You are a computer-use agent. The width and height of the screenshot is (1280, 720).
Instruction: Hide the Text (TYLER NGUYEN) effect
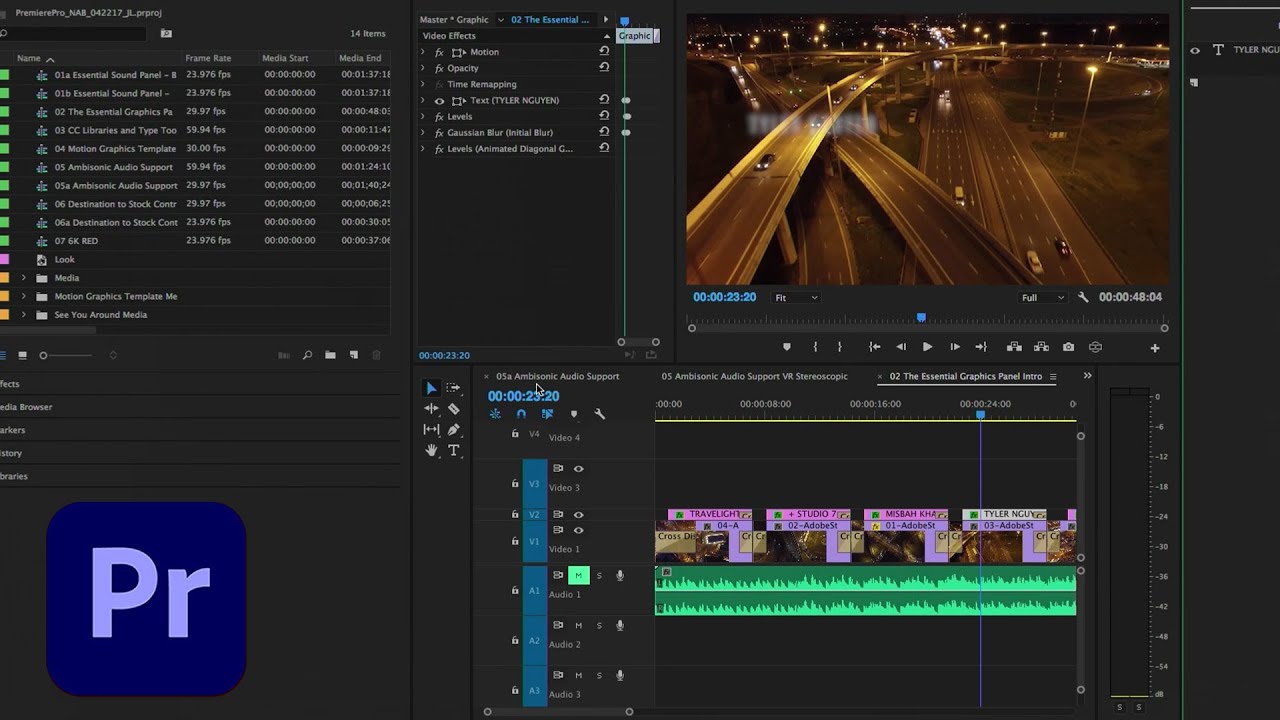click(x=439, y=100)
